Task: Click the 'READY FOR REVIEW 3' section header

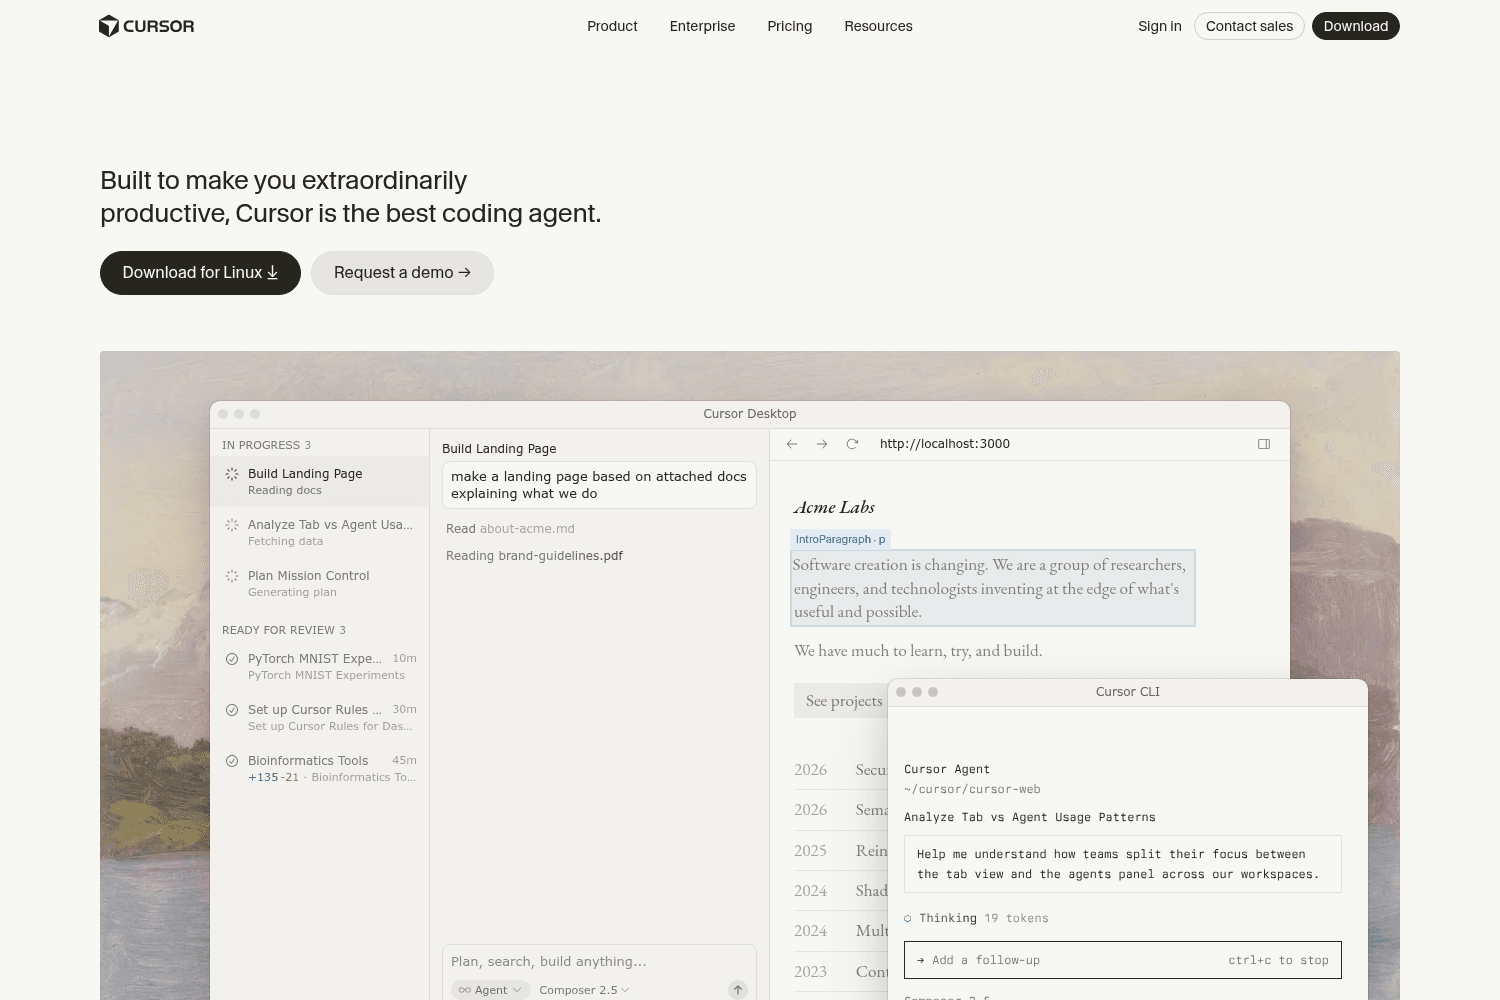Action: [284, 630]
